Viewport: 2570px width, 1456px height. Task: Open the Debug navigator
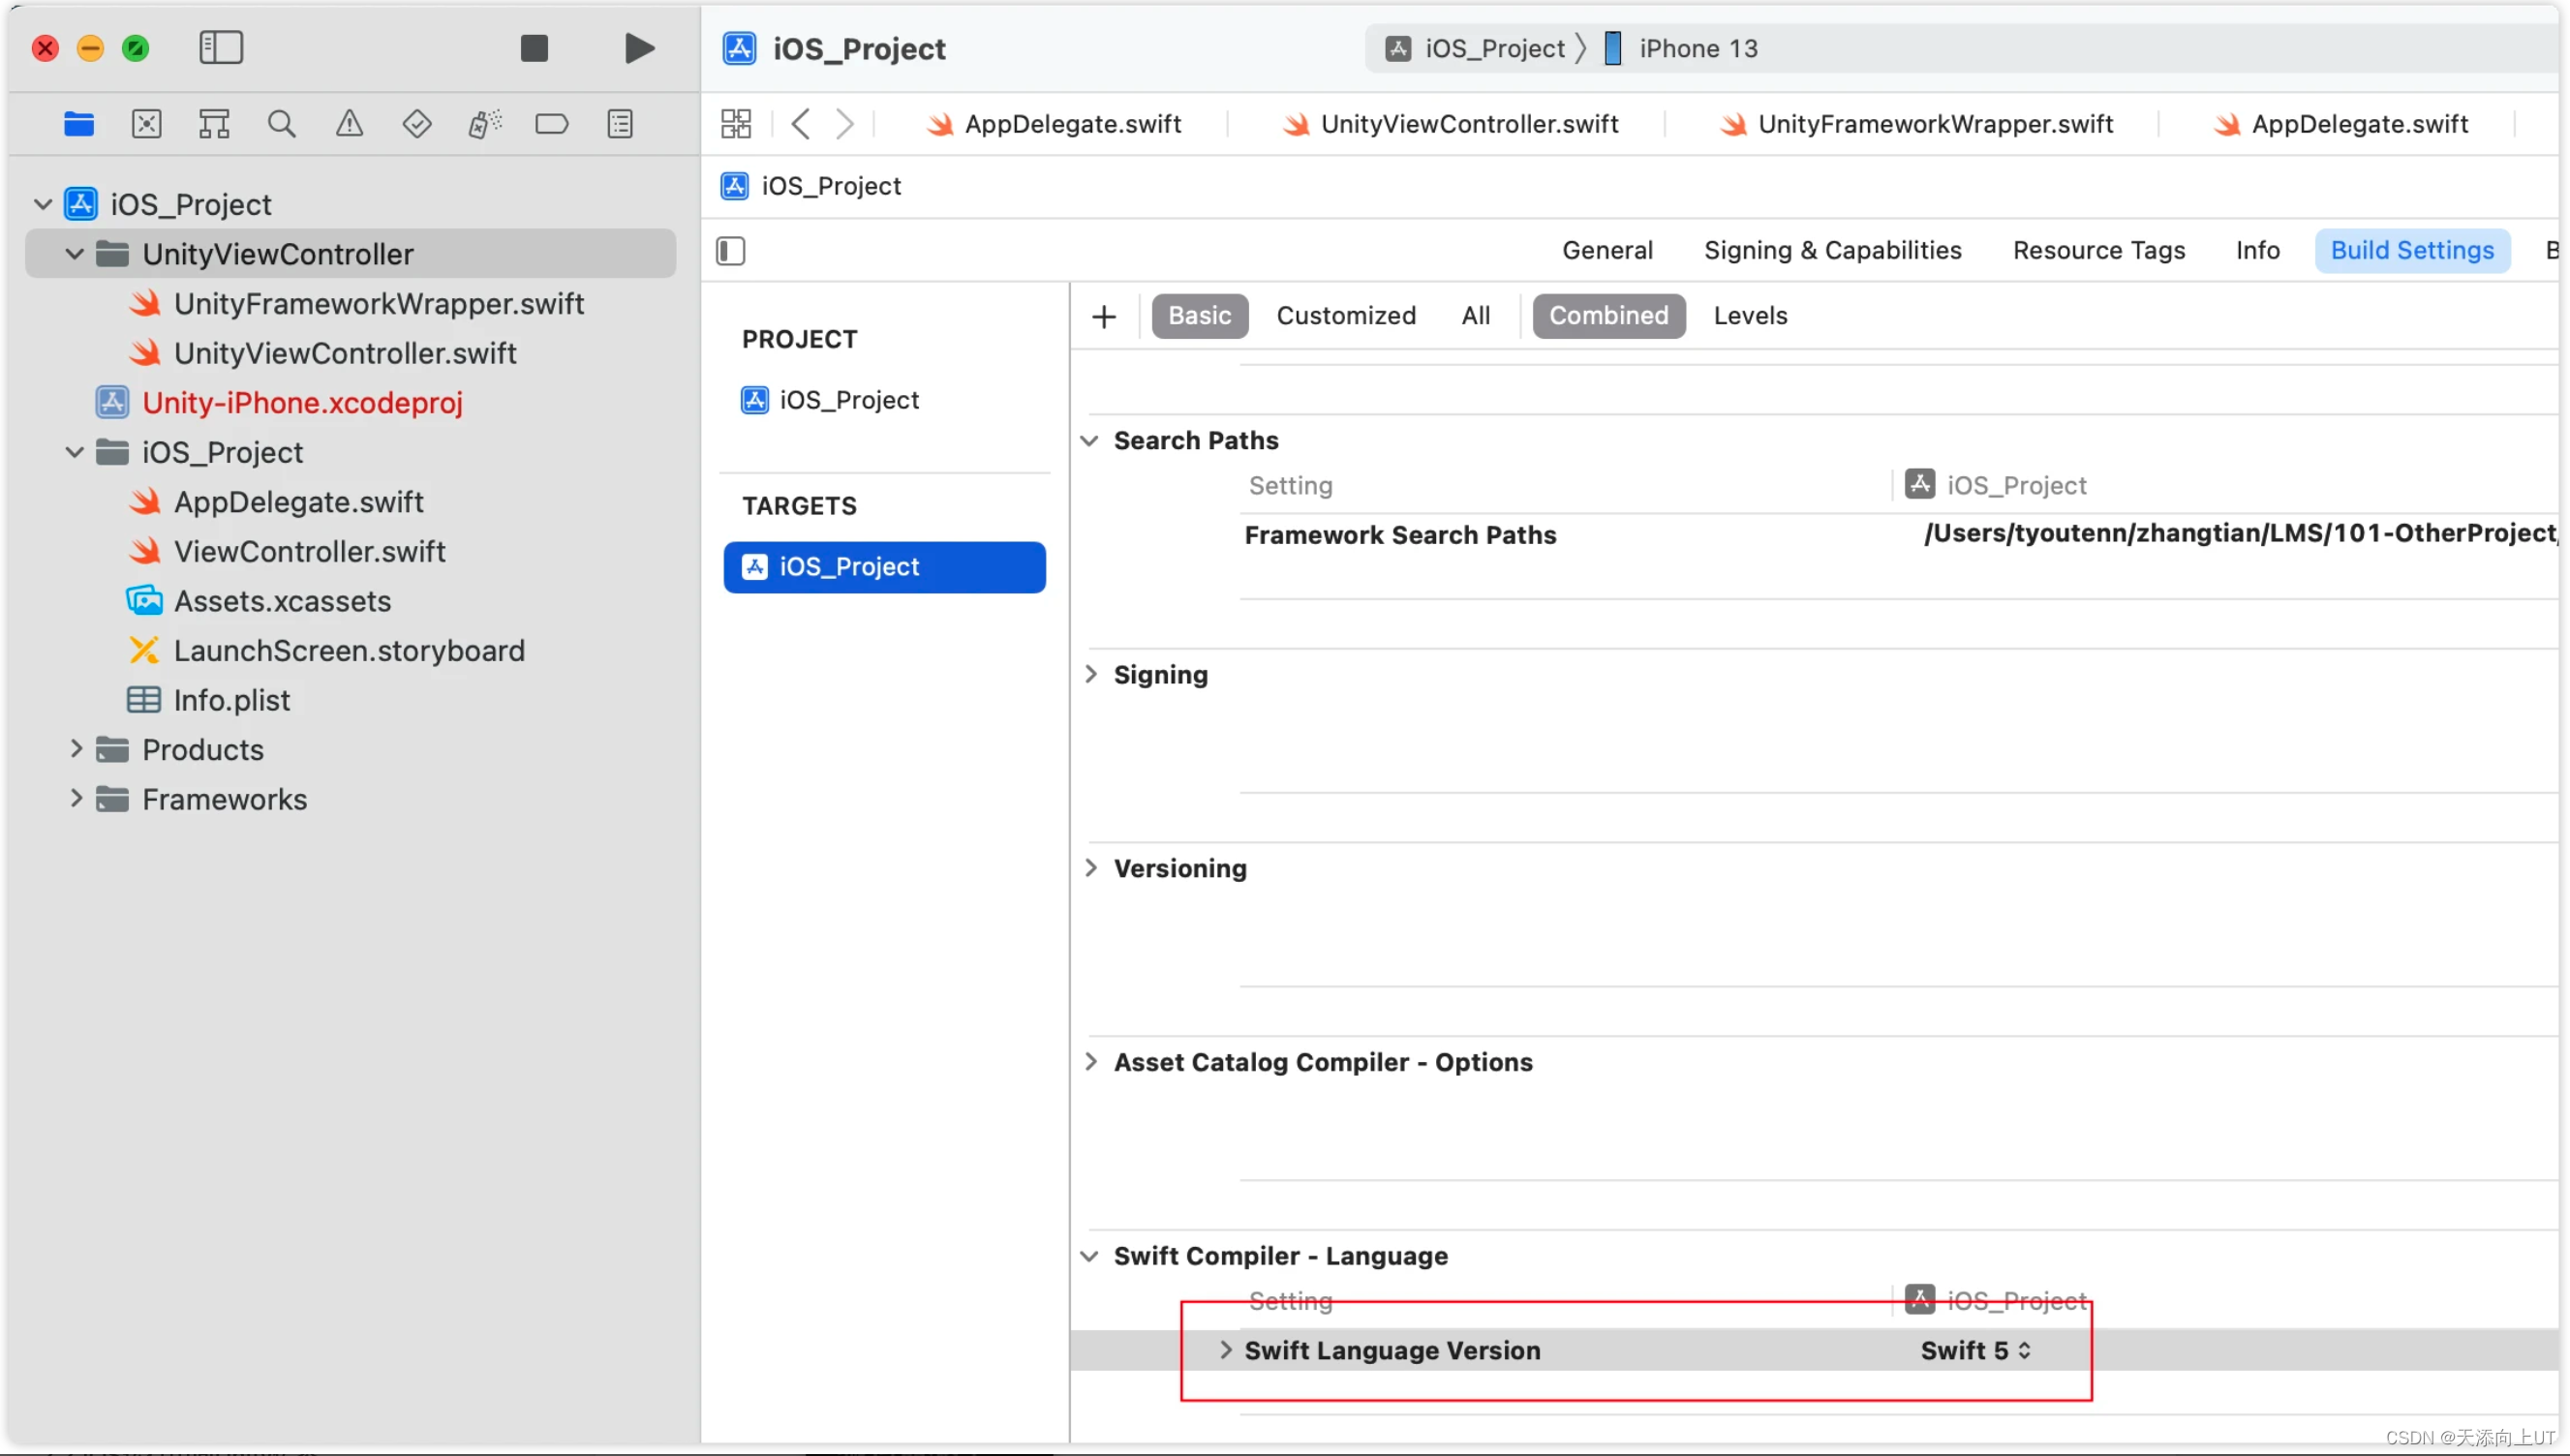coord(485,124)
